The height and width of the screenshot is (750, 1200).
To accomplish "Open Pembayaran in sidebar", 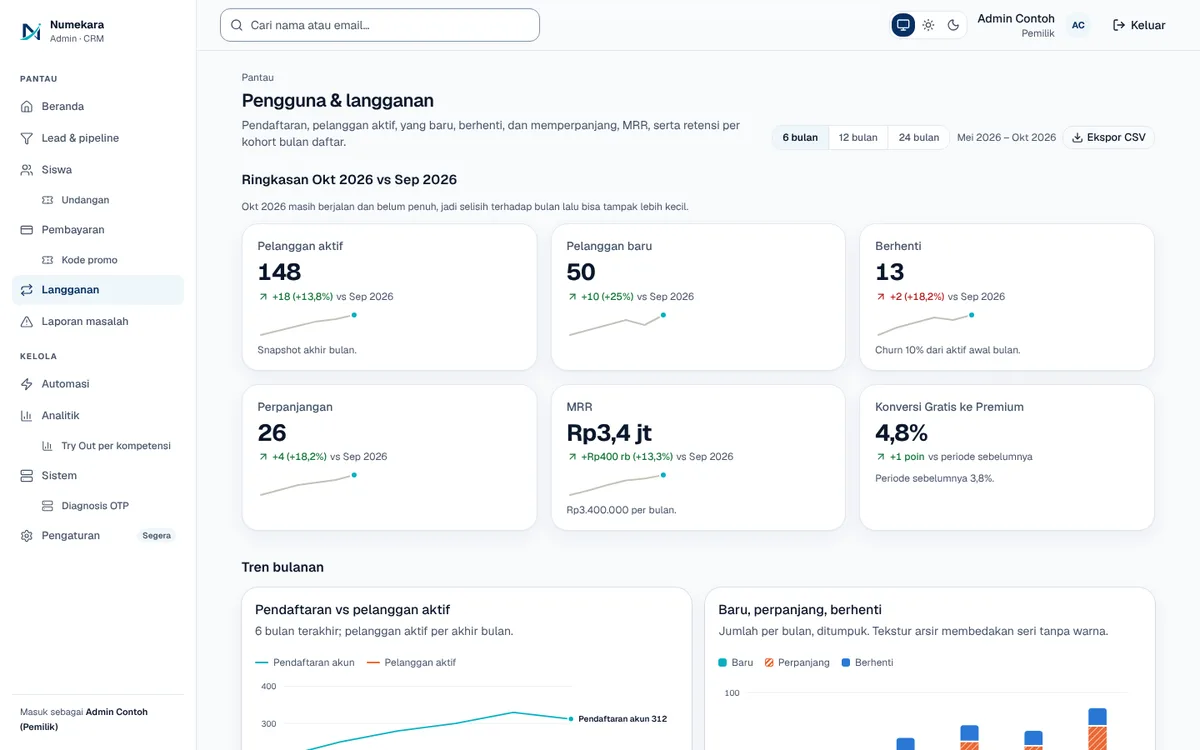I will 98,230.
